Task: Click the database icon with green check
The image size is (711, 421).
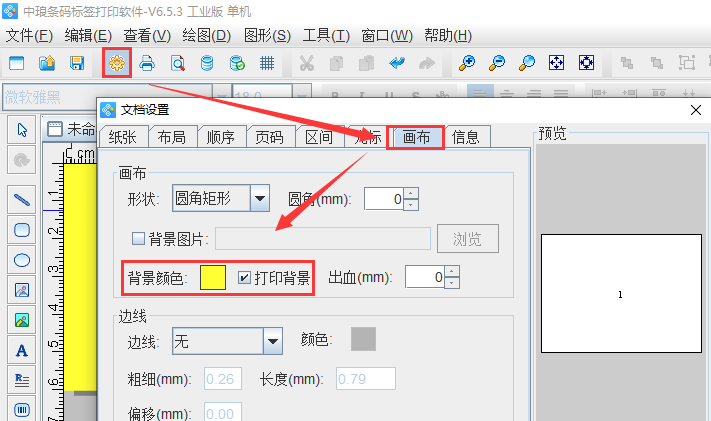Action: point(237,63)
